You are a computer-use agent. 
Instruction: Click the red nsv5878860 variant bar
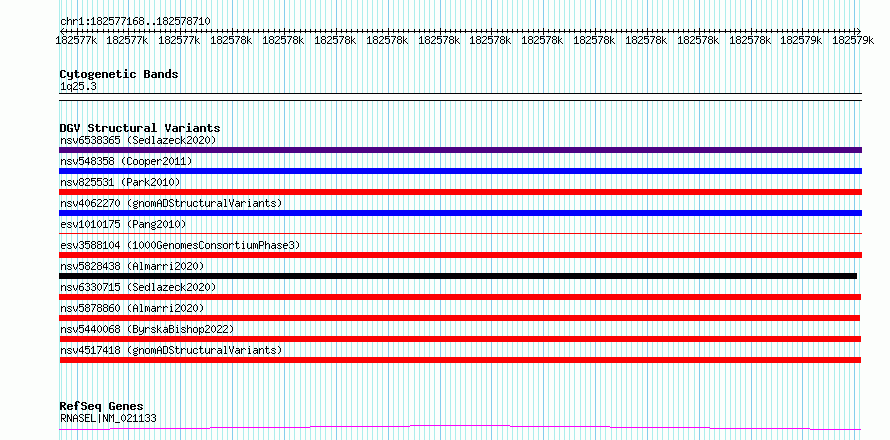[460, 318]
